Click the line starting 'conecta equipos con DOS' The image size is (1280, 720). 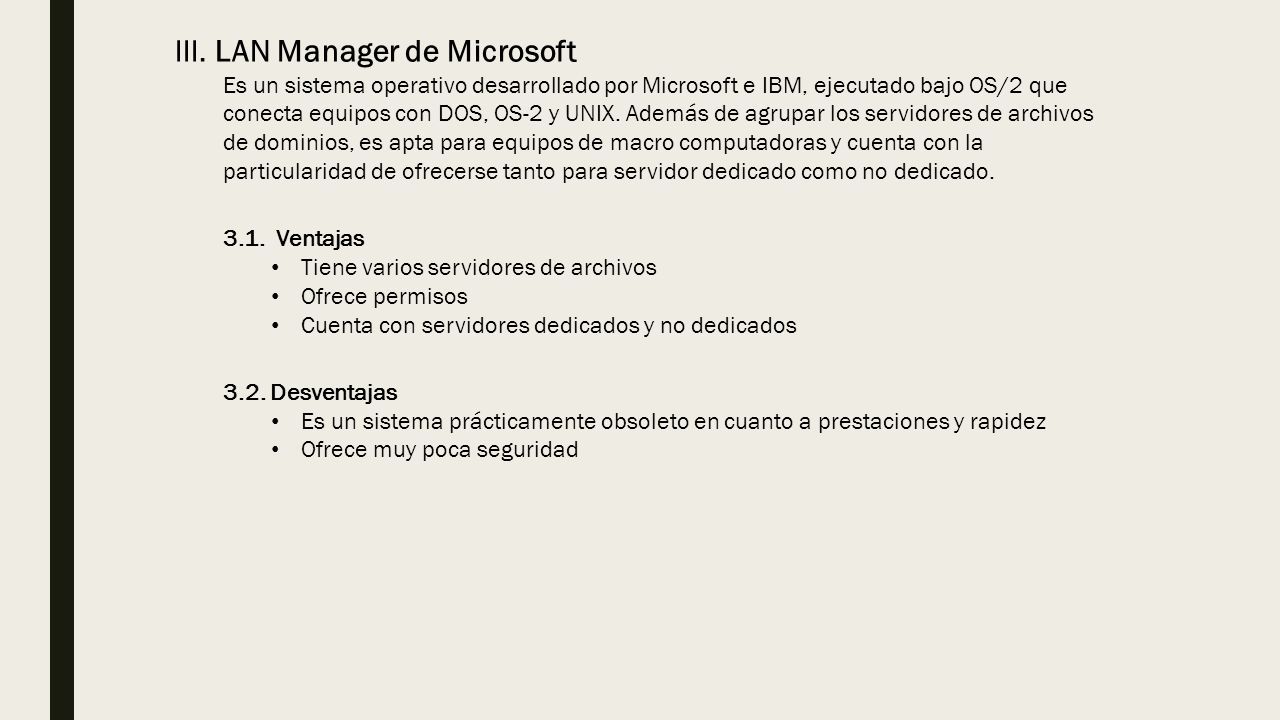[658, 113]
